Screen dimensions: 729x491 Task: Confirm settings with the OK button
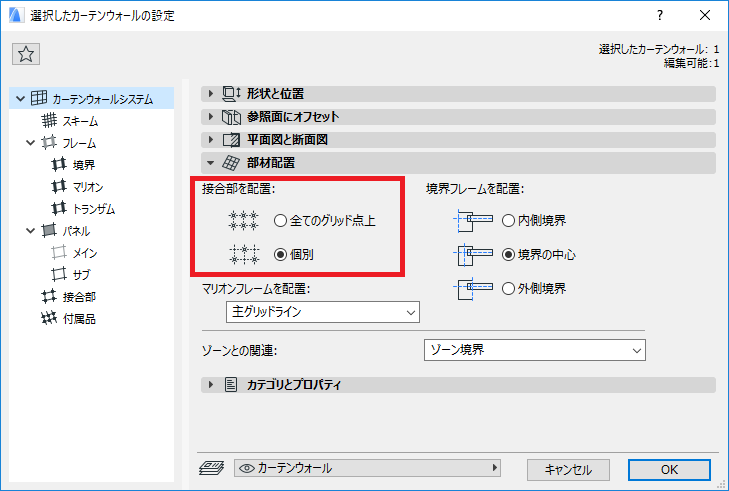click(x=669, y=470)
